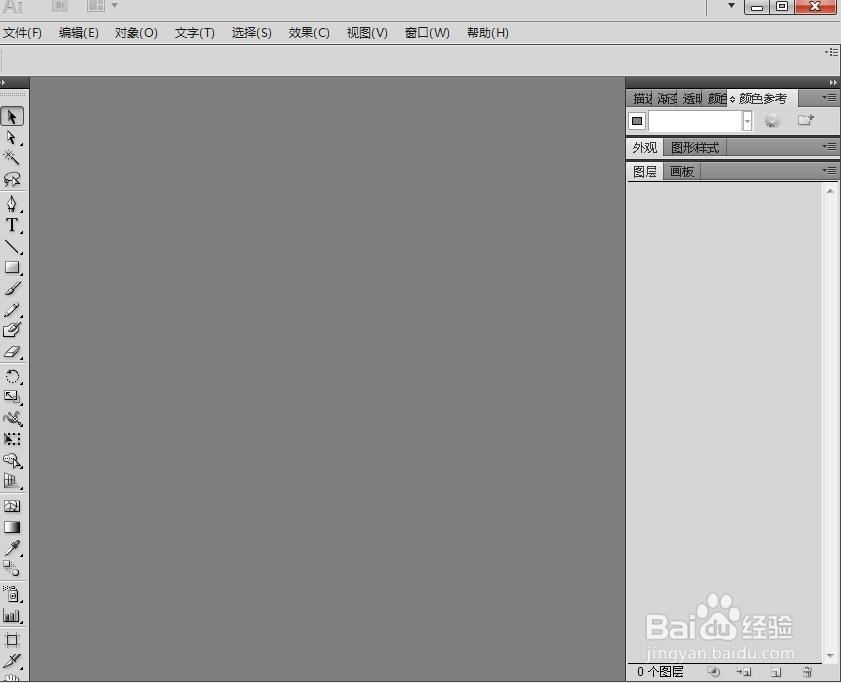Open the 视图(V) menu
Viewport: 841px width, 683px height.
[x=367, y=33]
